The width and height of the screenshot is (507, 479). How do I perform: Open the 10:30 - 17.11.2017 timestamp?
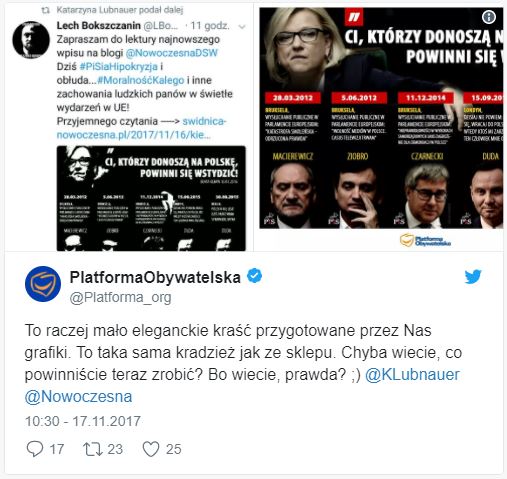[x=83, y=421]
